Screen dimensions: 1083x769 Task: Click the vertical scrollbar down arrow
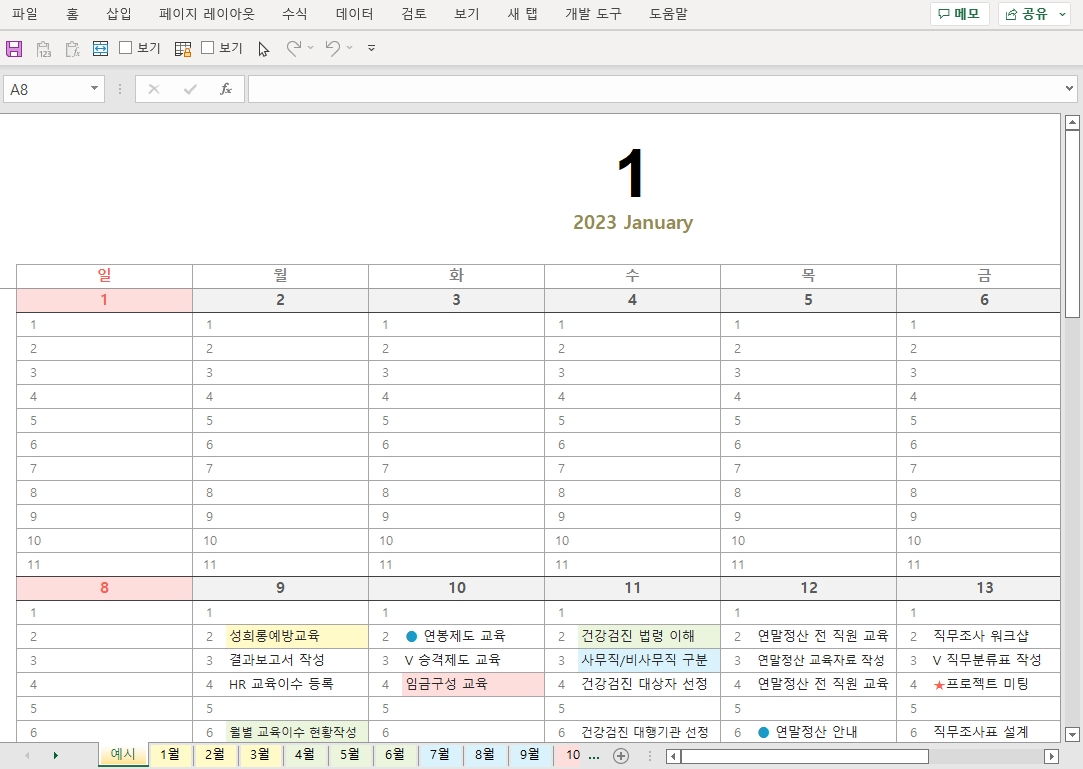[x=1072, y=734]
